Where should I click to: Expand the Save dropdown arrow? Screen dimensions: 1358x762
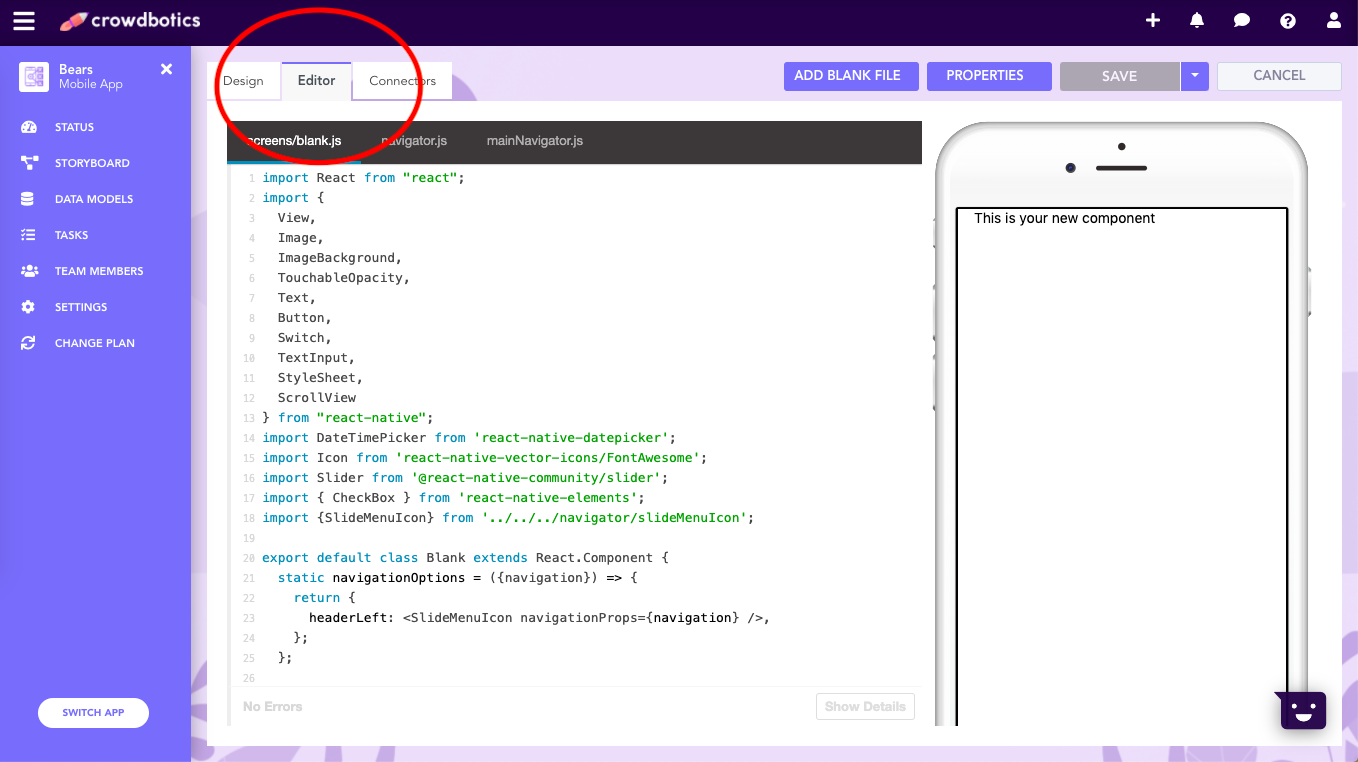pos(1195,76)
